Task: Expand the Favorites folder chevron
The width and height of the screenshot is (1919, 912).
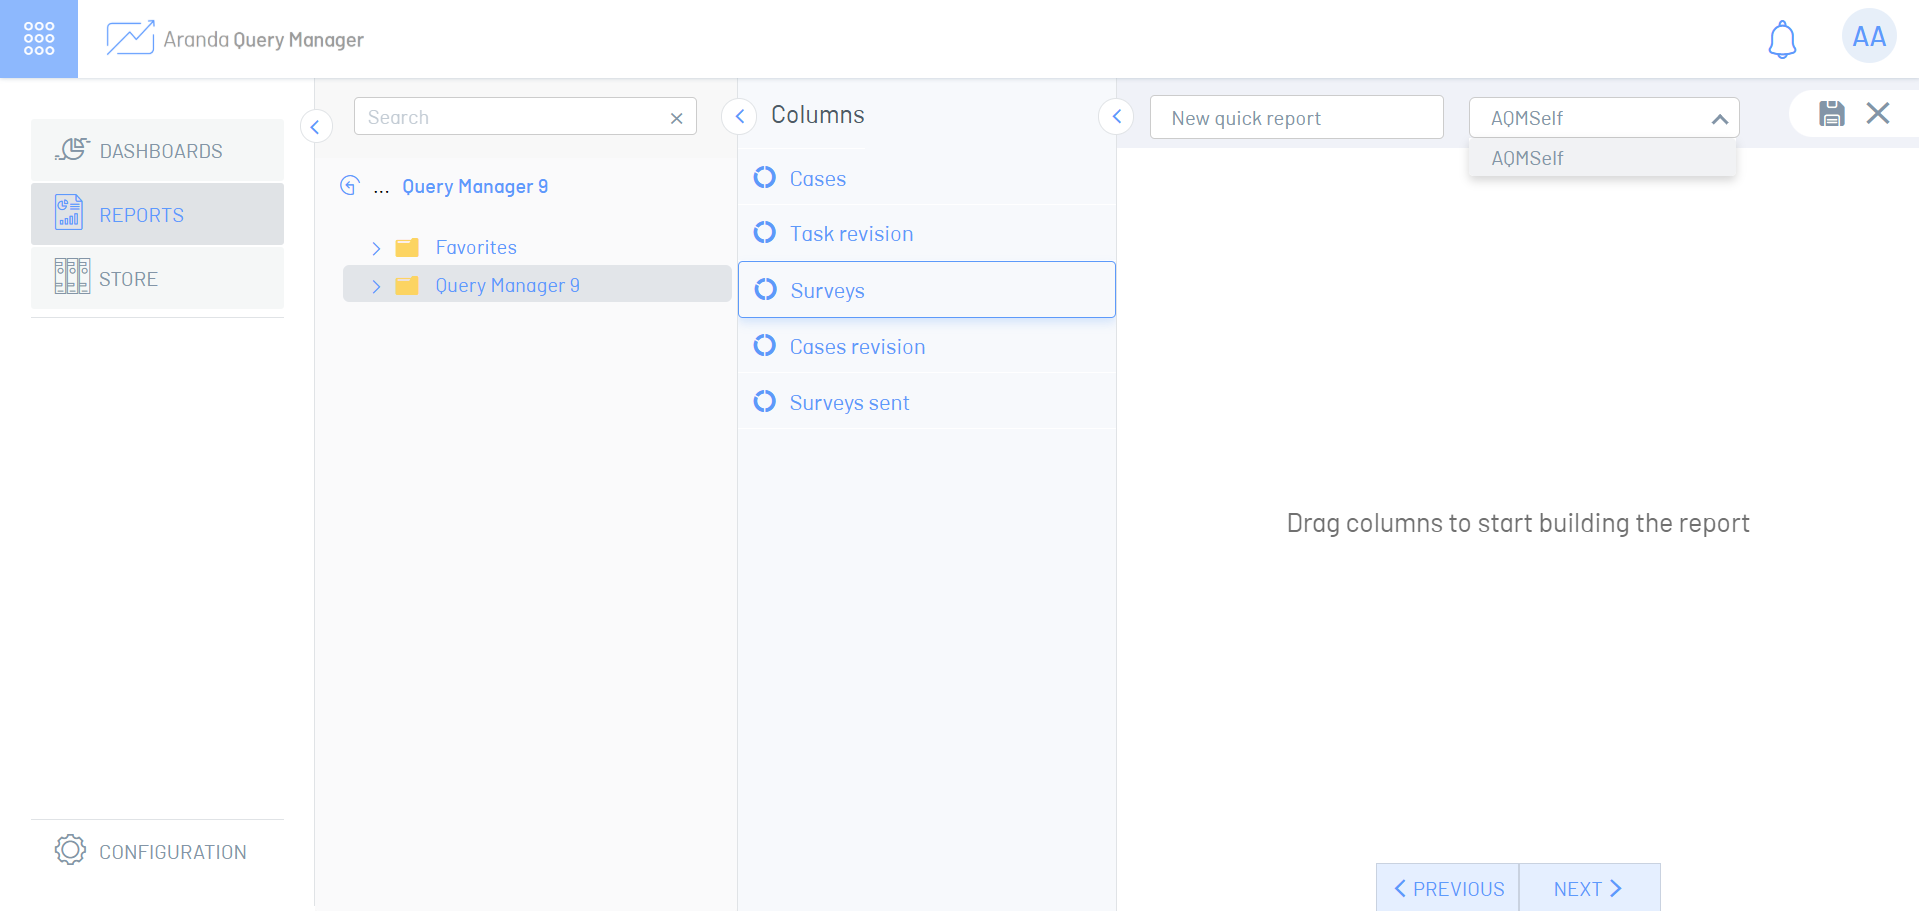Action: 376,248
